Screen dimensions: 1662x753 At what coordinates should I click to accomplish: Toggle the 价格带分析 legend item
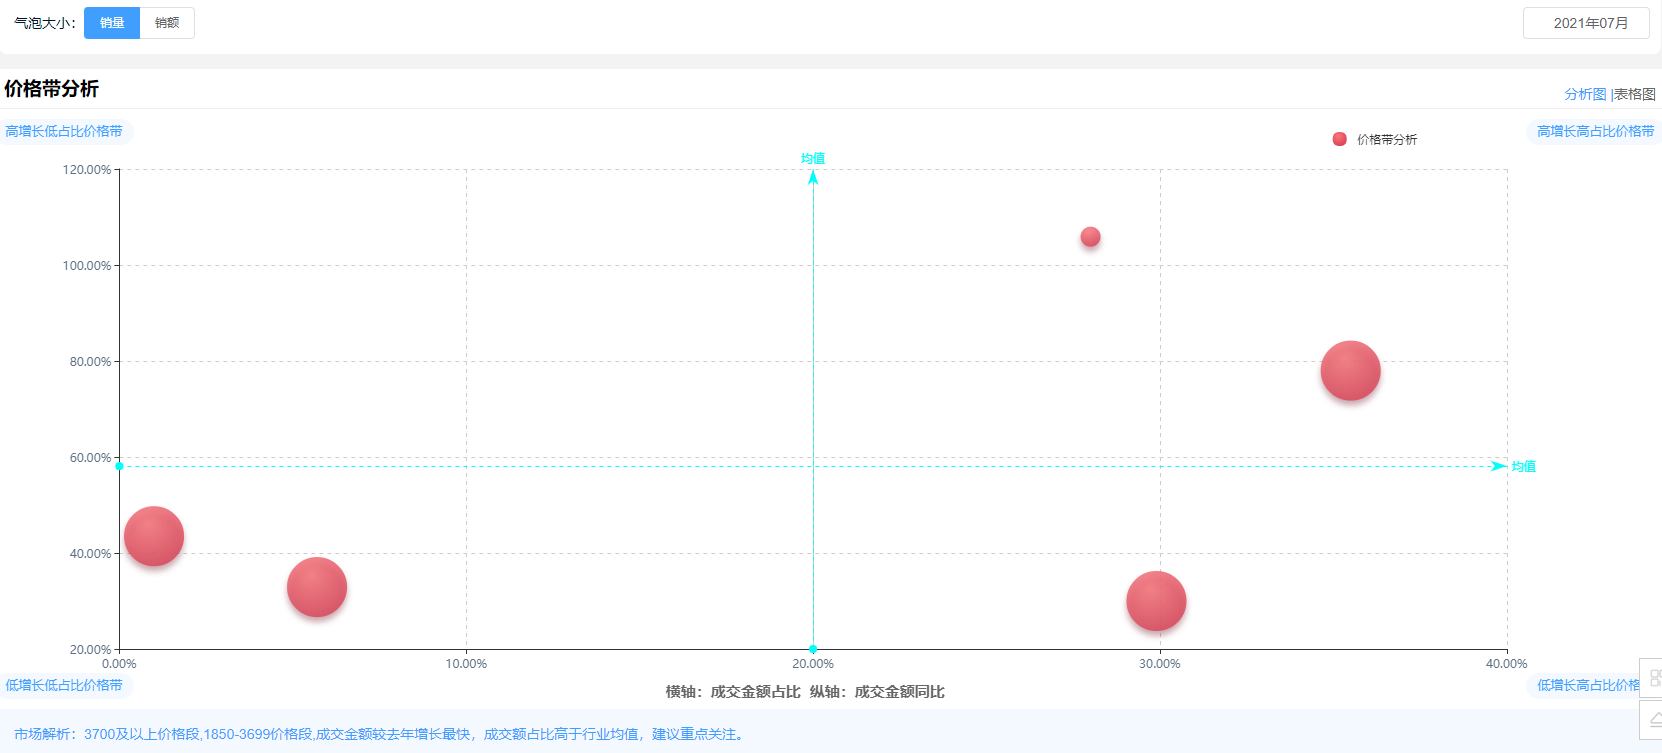pyautogui.click(x=1375, y=139)
